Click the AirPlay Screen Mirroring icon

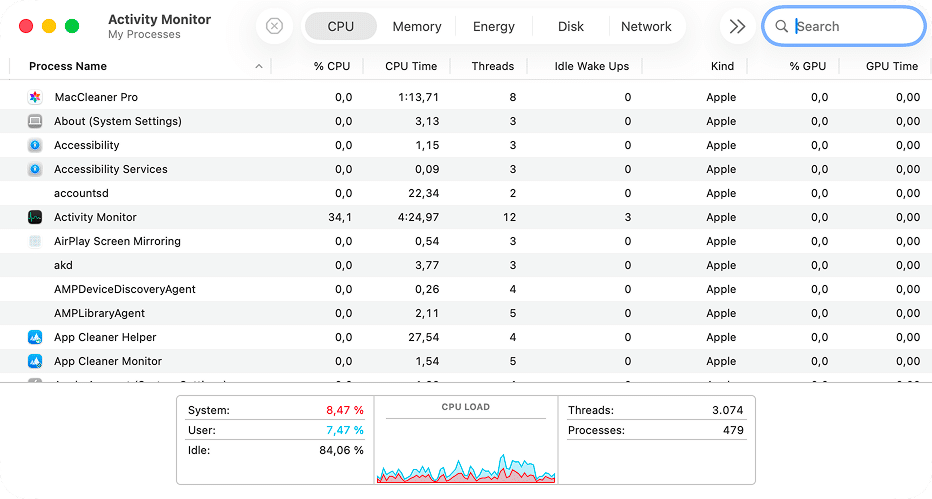35,241
